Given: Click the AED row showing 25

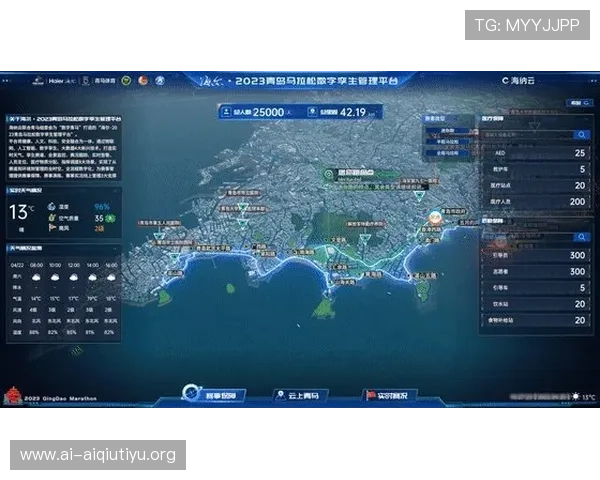Looking at the screenshot, I should coord(536,153).
